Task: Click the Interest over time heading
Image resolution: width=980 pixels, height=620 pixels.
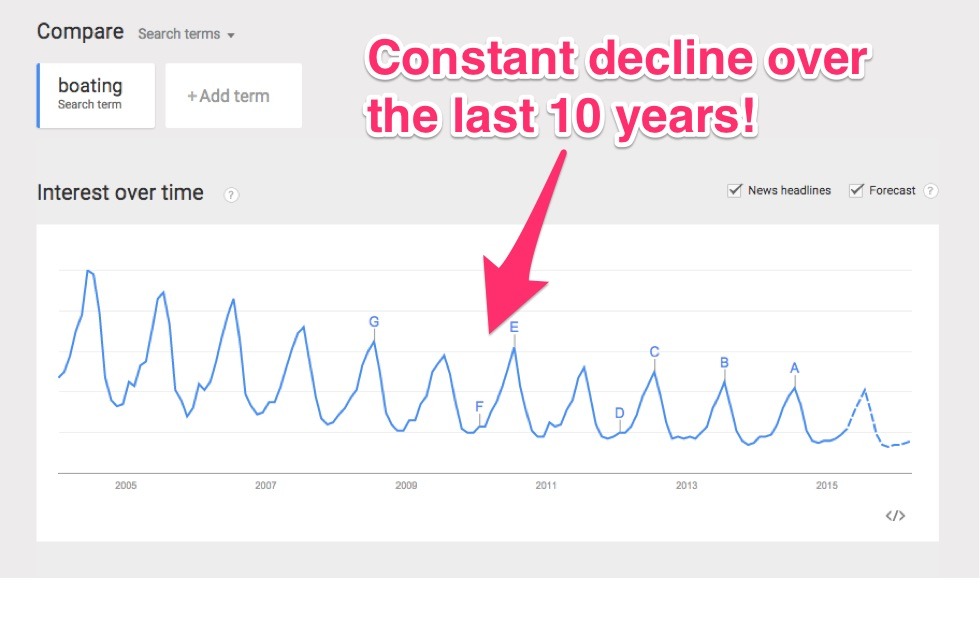Action: pyautogui.click(x=120, y=193)
